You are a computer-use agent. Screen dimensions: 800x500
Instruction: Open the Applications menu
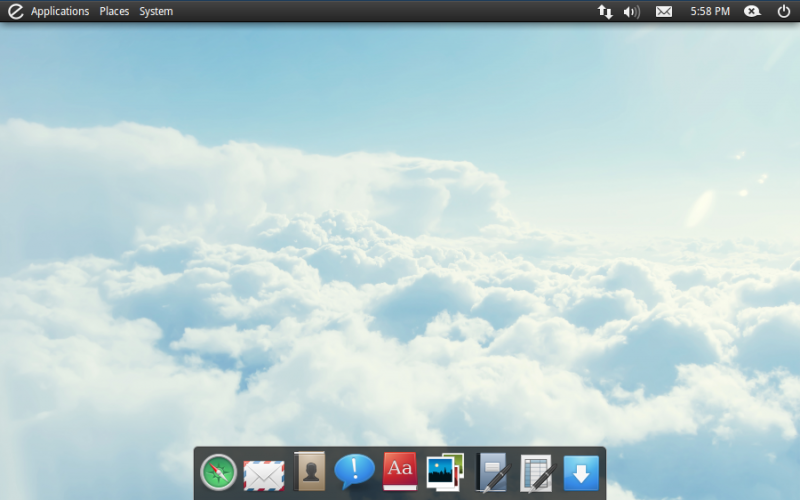[x=60, y=11]
